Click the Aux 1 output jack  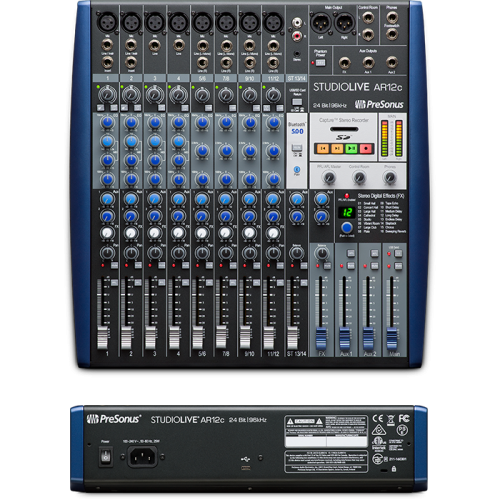pyautogui.click(x=368, y=63)
